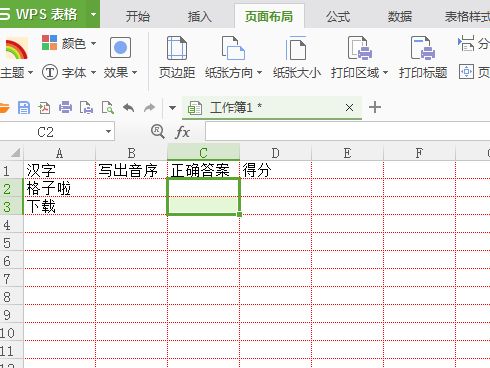Click the fx insert function icon
Image resolution: width=490 pixels, height=368 pixels.
pos(182,132)
